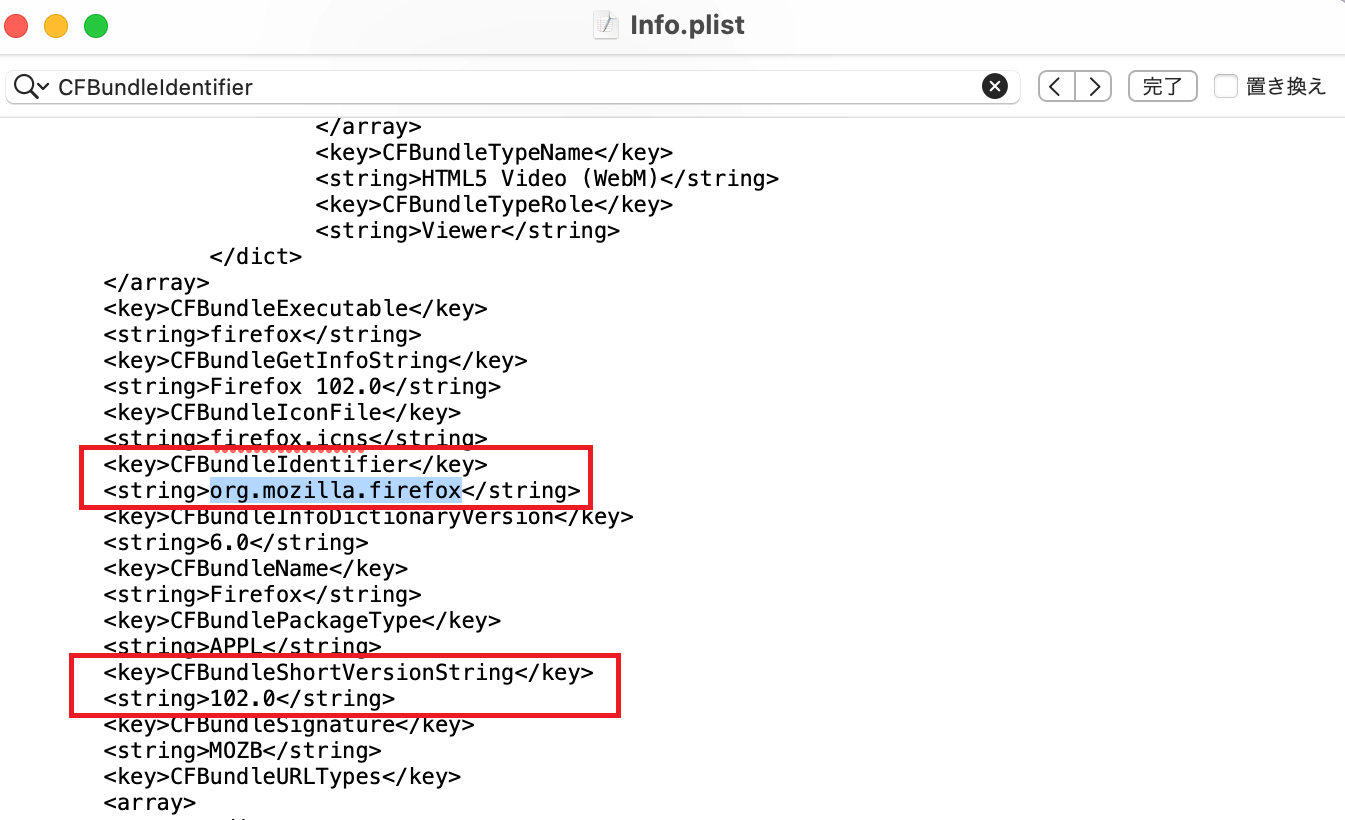Image resolution: width=1345 pixels, height=820 pixels.
Task: Go to previous search match
Action: [x=1057, y=87]
